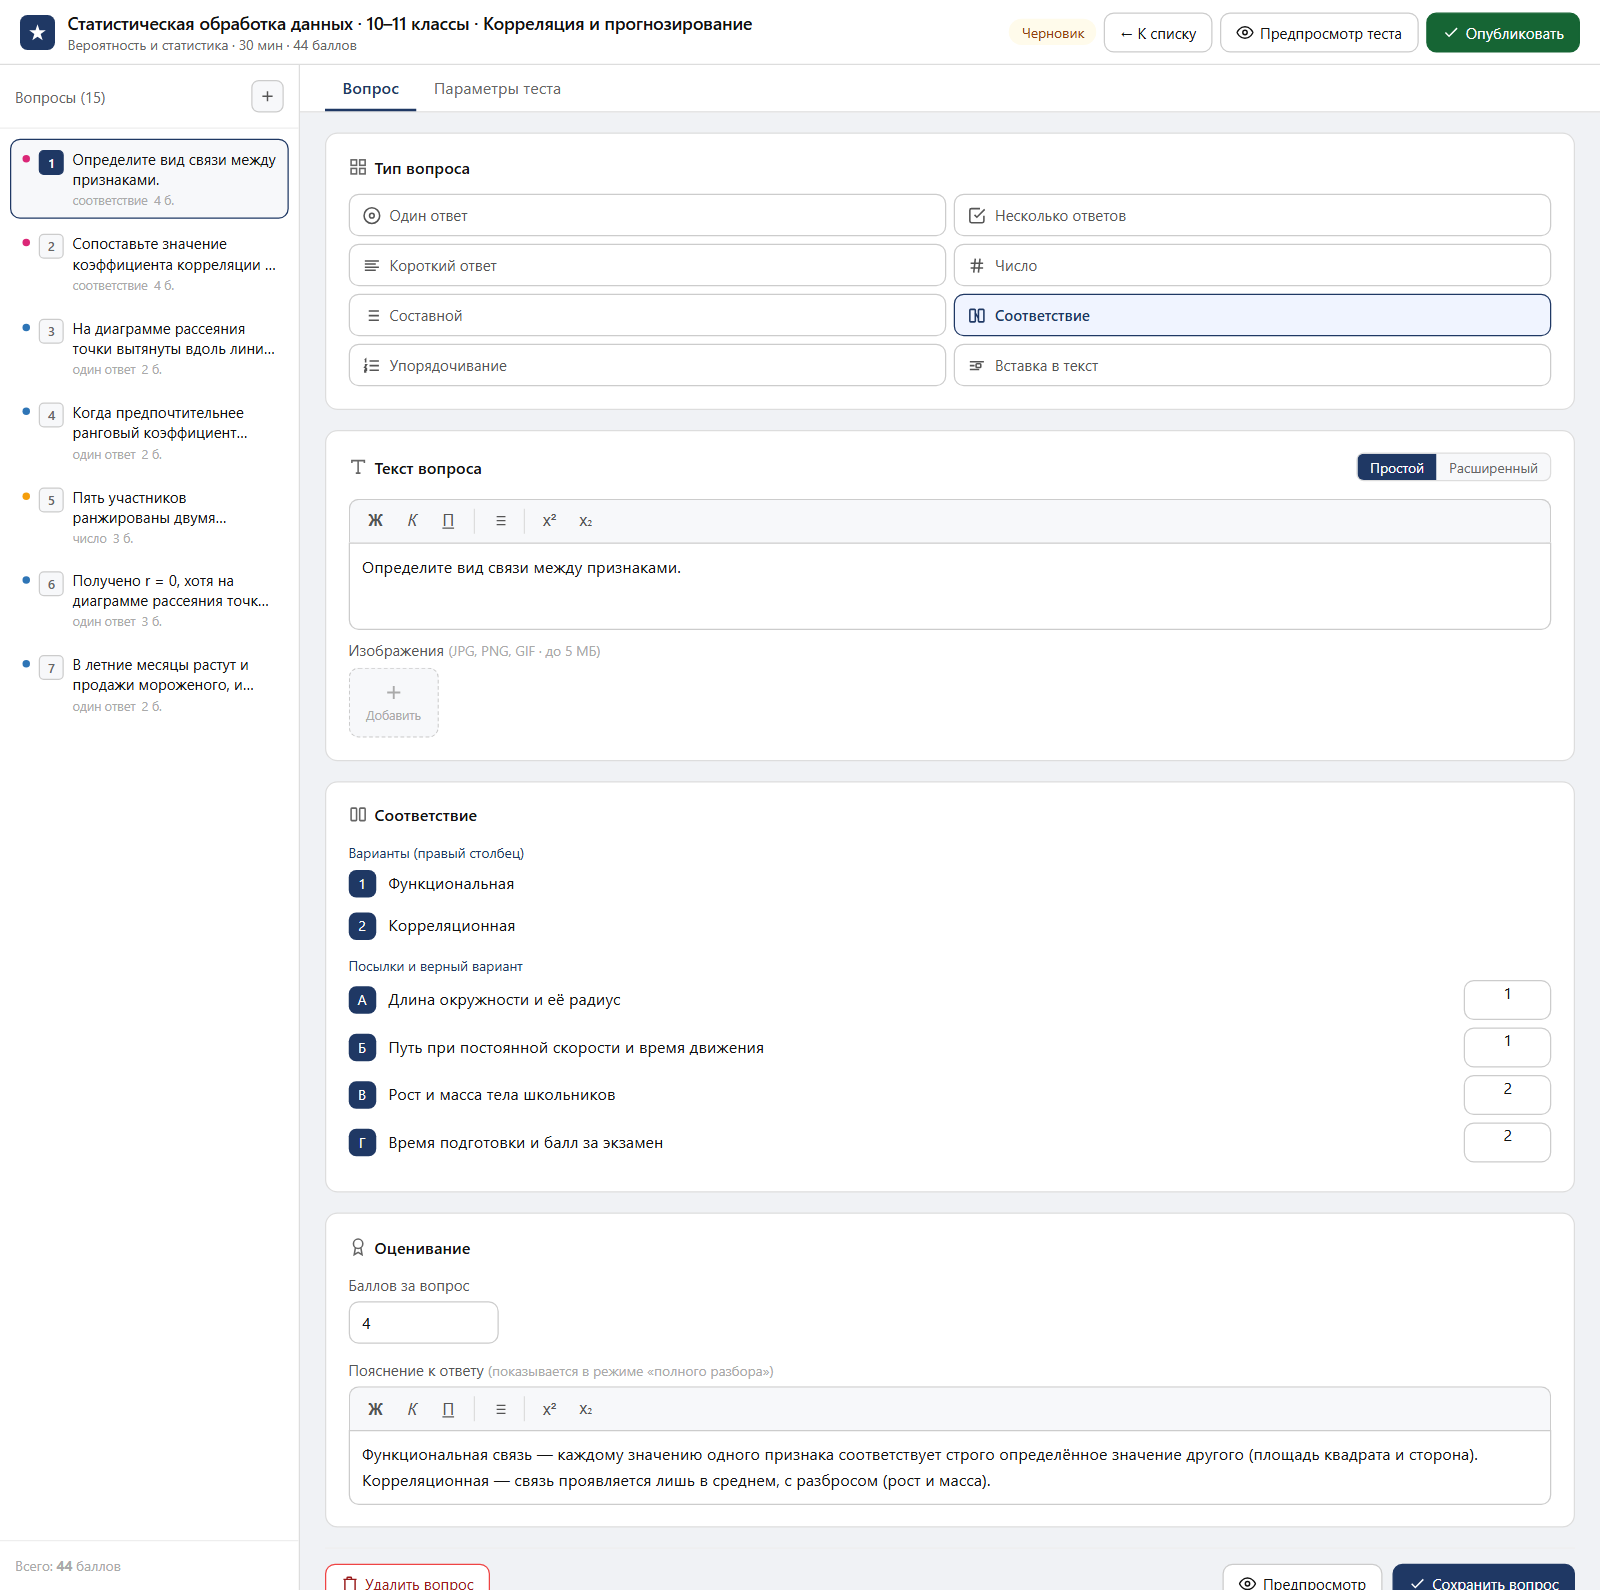1600x1590 pixels.
Task: Toggle italic К in question text toolbar
Action: (x=412, y=521)
